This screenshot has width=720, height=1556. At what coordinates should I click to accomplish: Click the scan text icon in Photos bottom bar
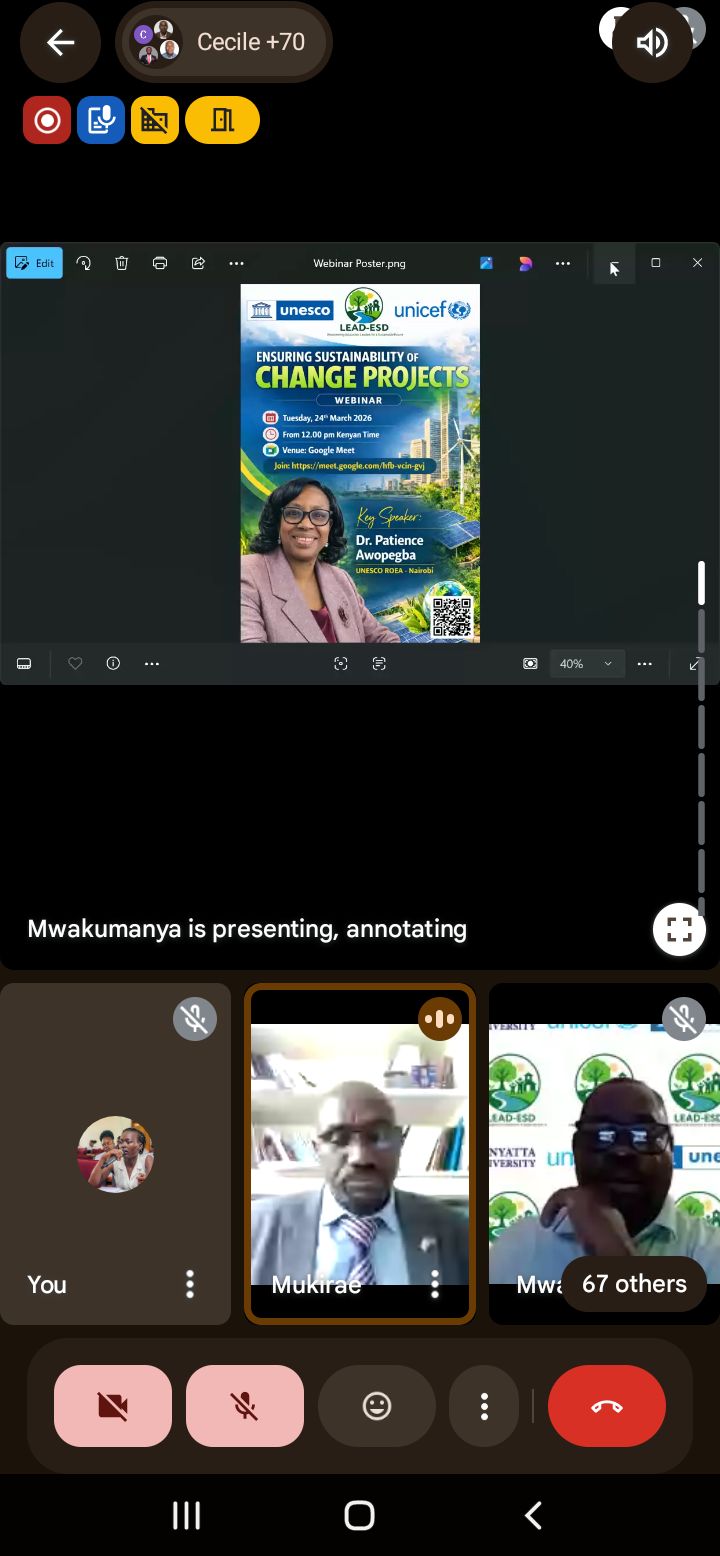(x=379, y=663)
